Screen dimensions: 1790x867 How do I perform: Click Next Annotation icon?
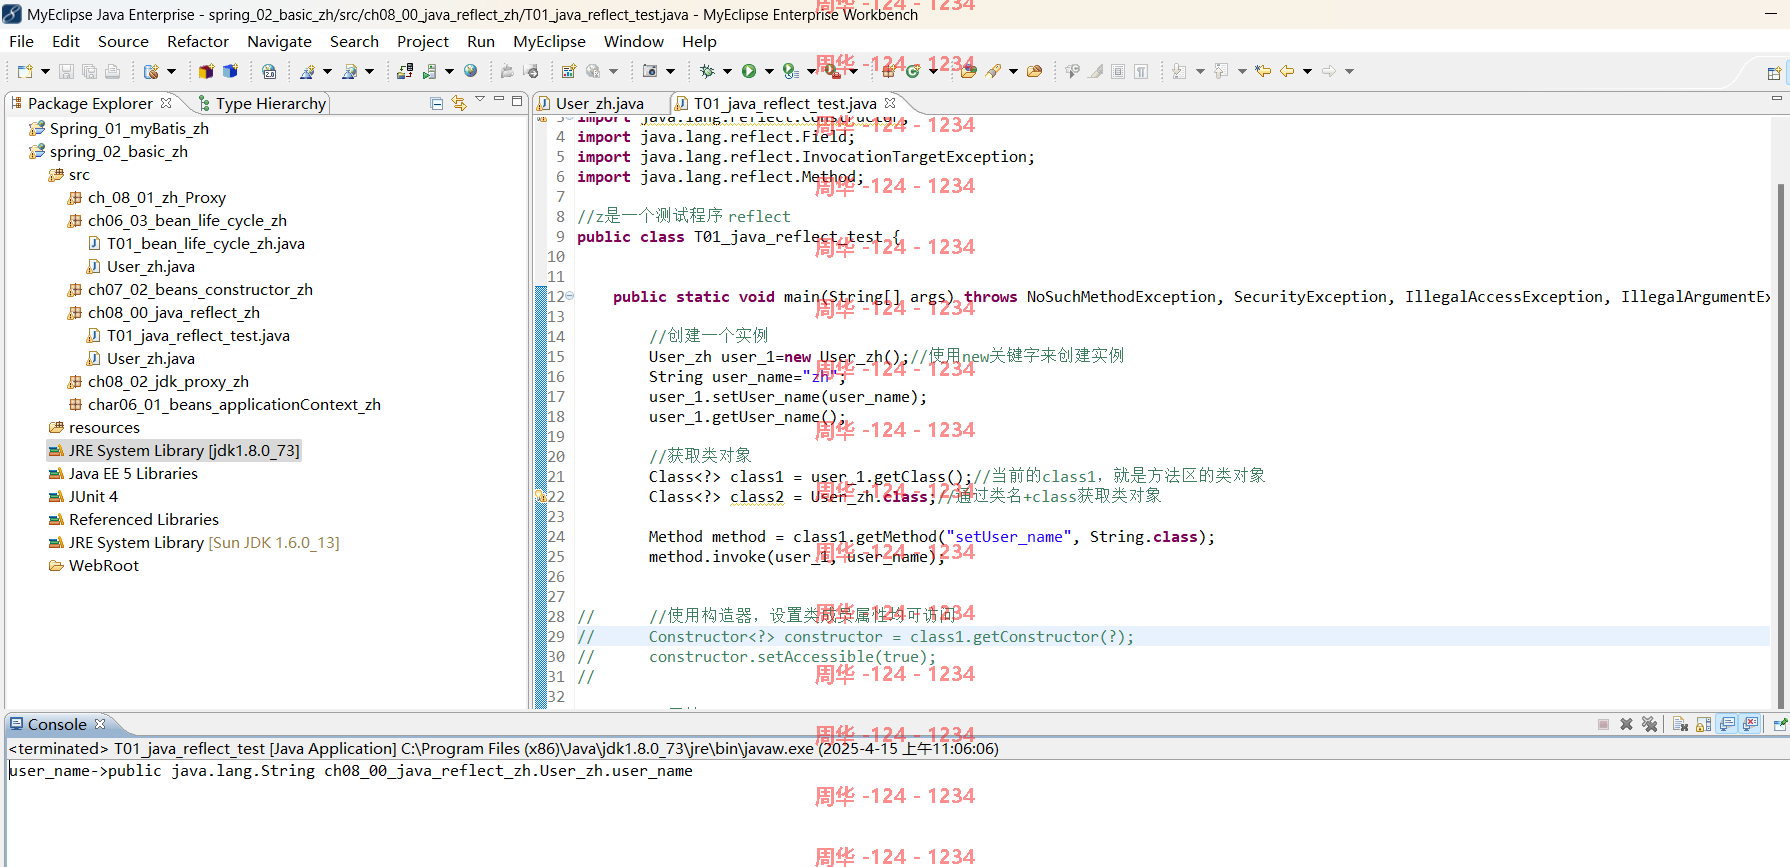1180,71
